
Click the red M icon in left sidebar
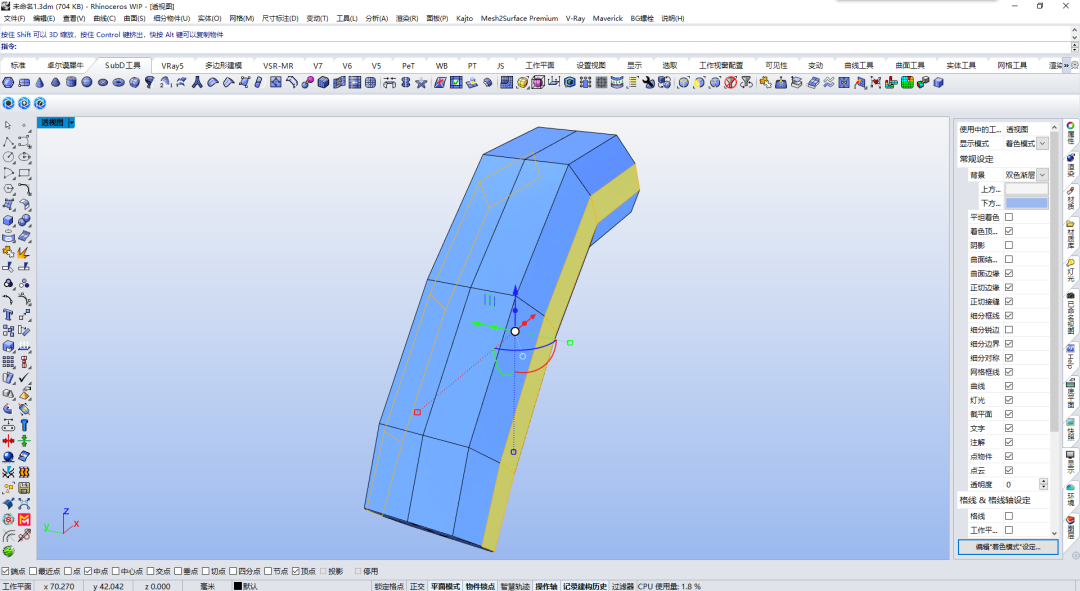click(24, 519)
